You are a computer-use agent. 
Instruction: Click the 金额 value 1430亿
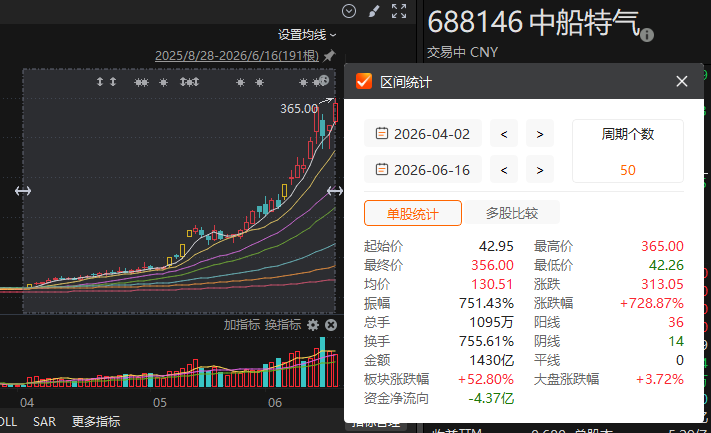[x=491, y=360]
